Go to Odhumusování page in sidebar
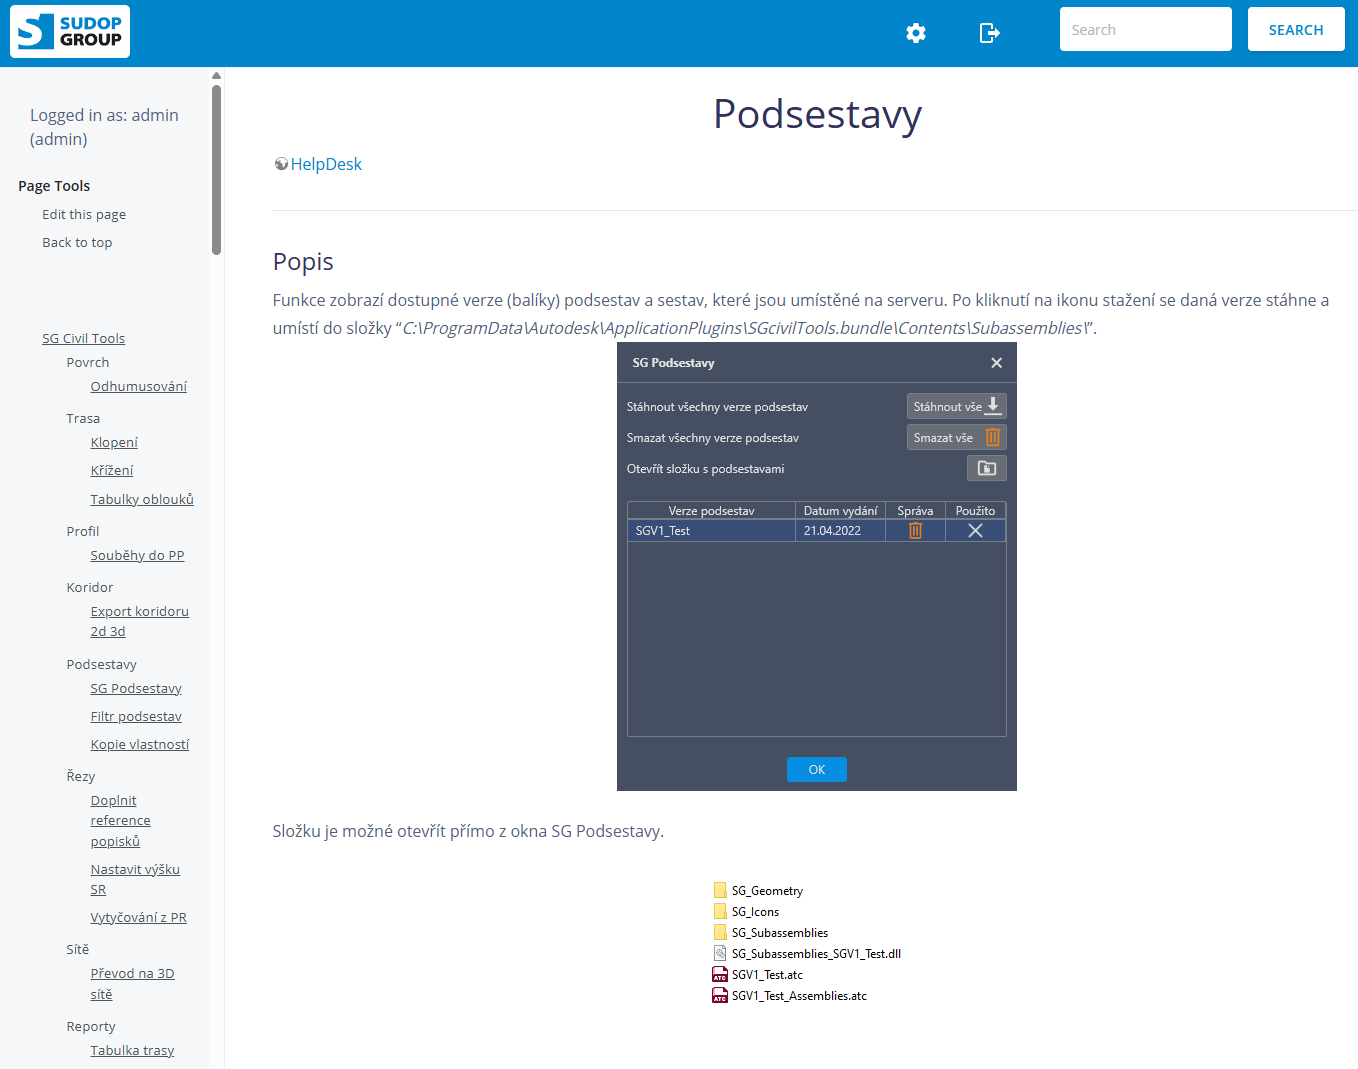The image size is (1358, 1069). coord(138,386)
